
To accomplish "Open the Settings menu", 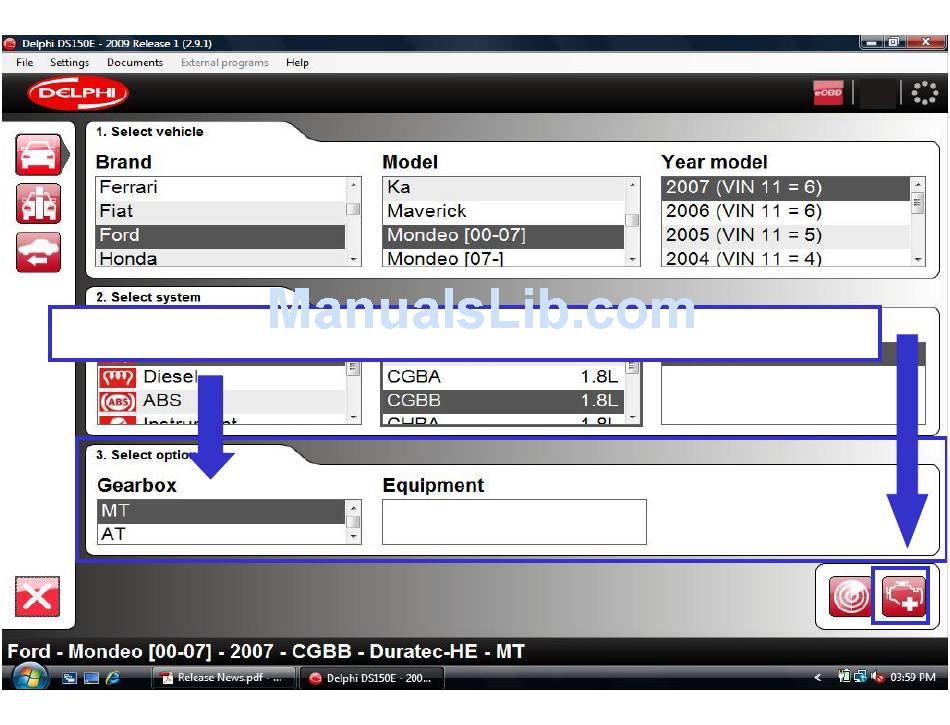I will coord(70,62).
